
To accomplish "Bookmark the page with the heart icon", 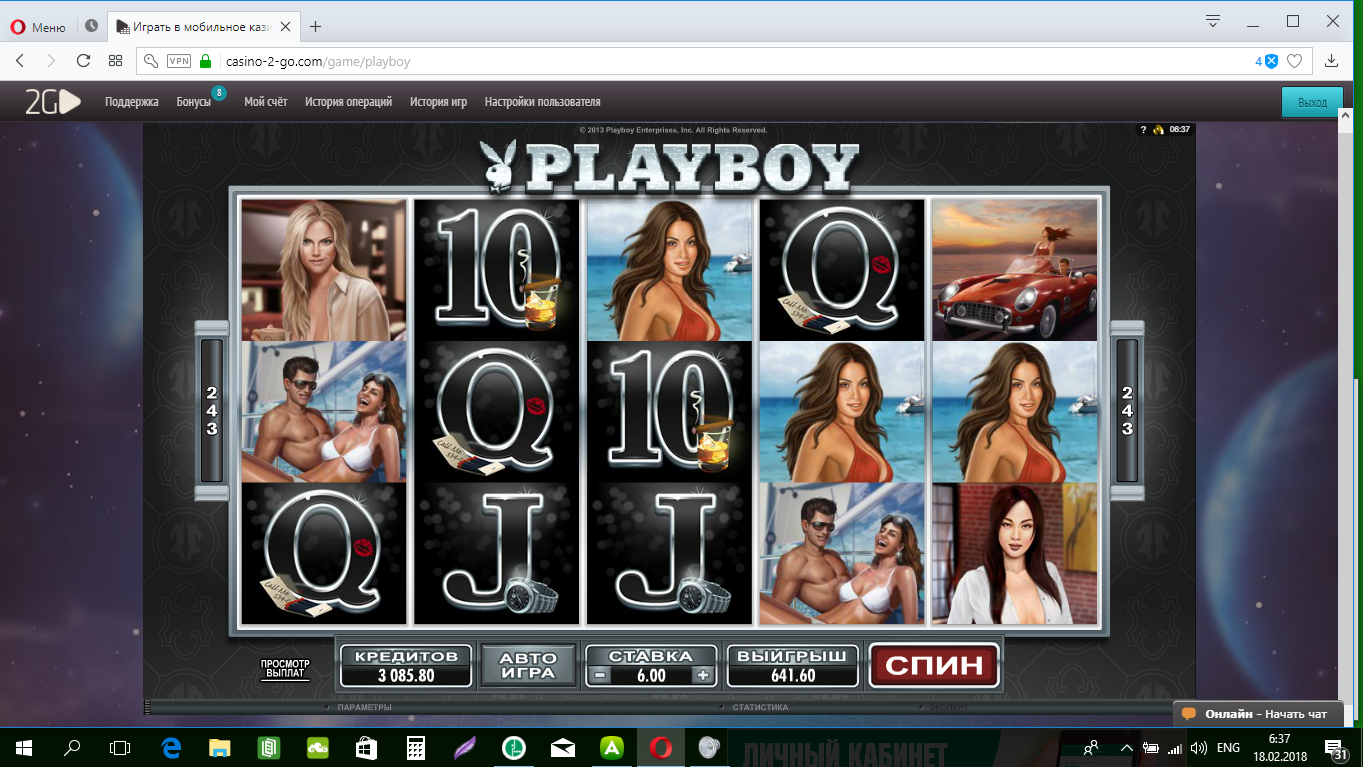I will coord(1294,61).
